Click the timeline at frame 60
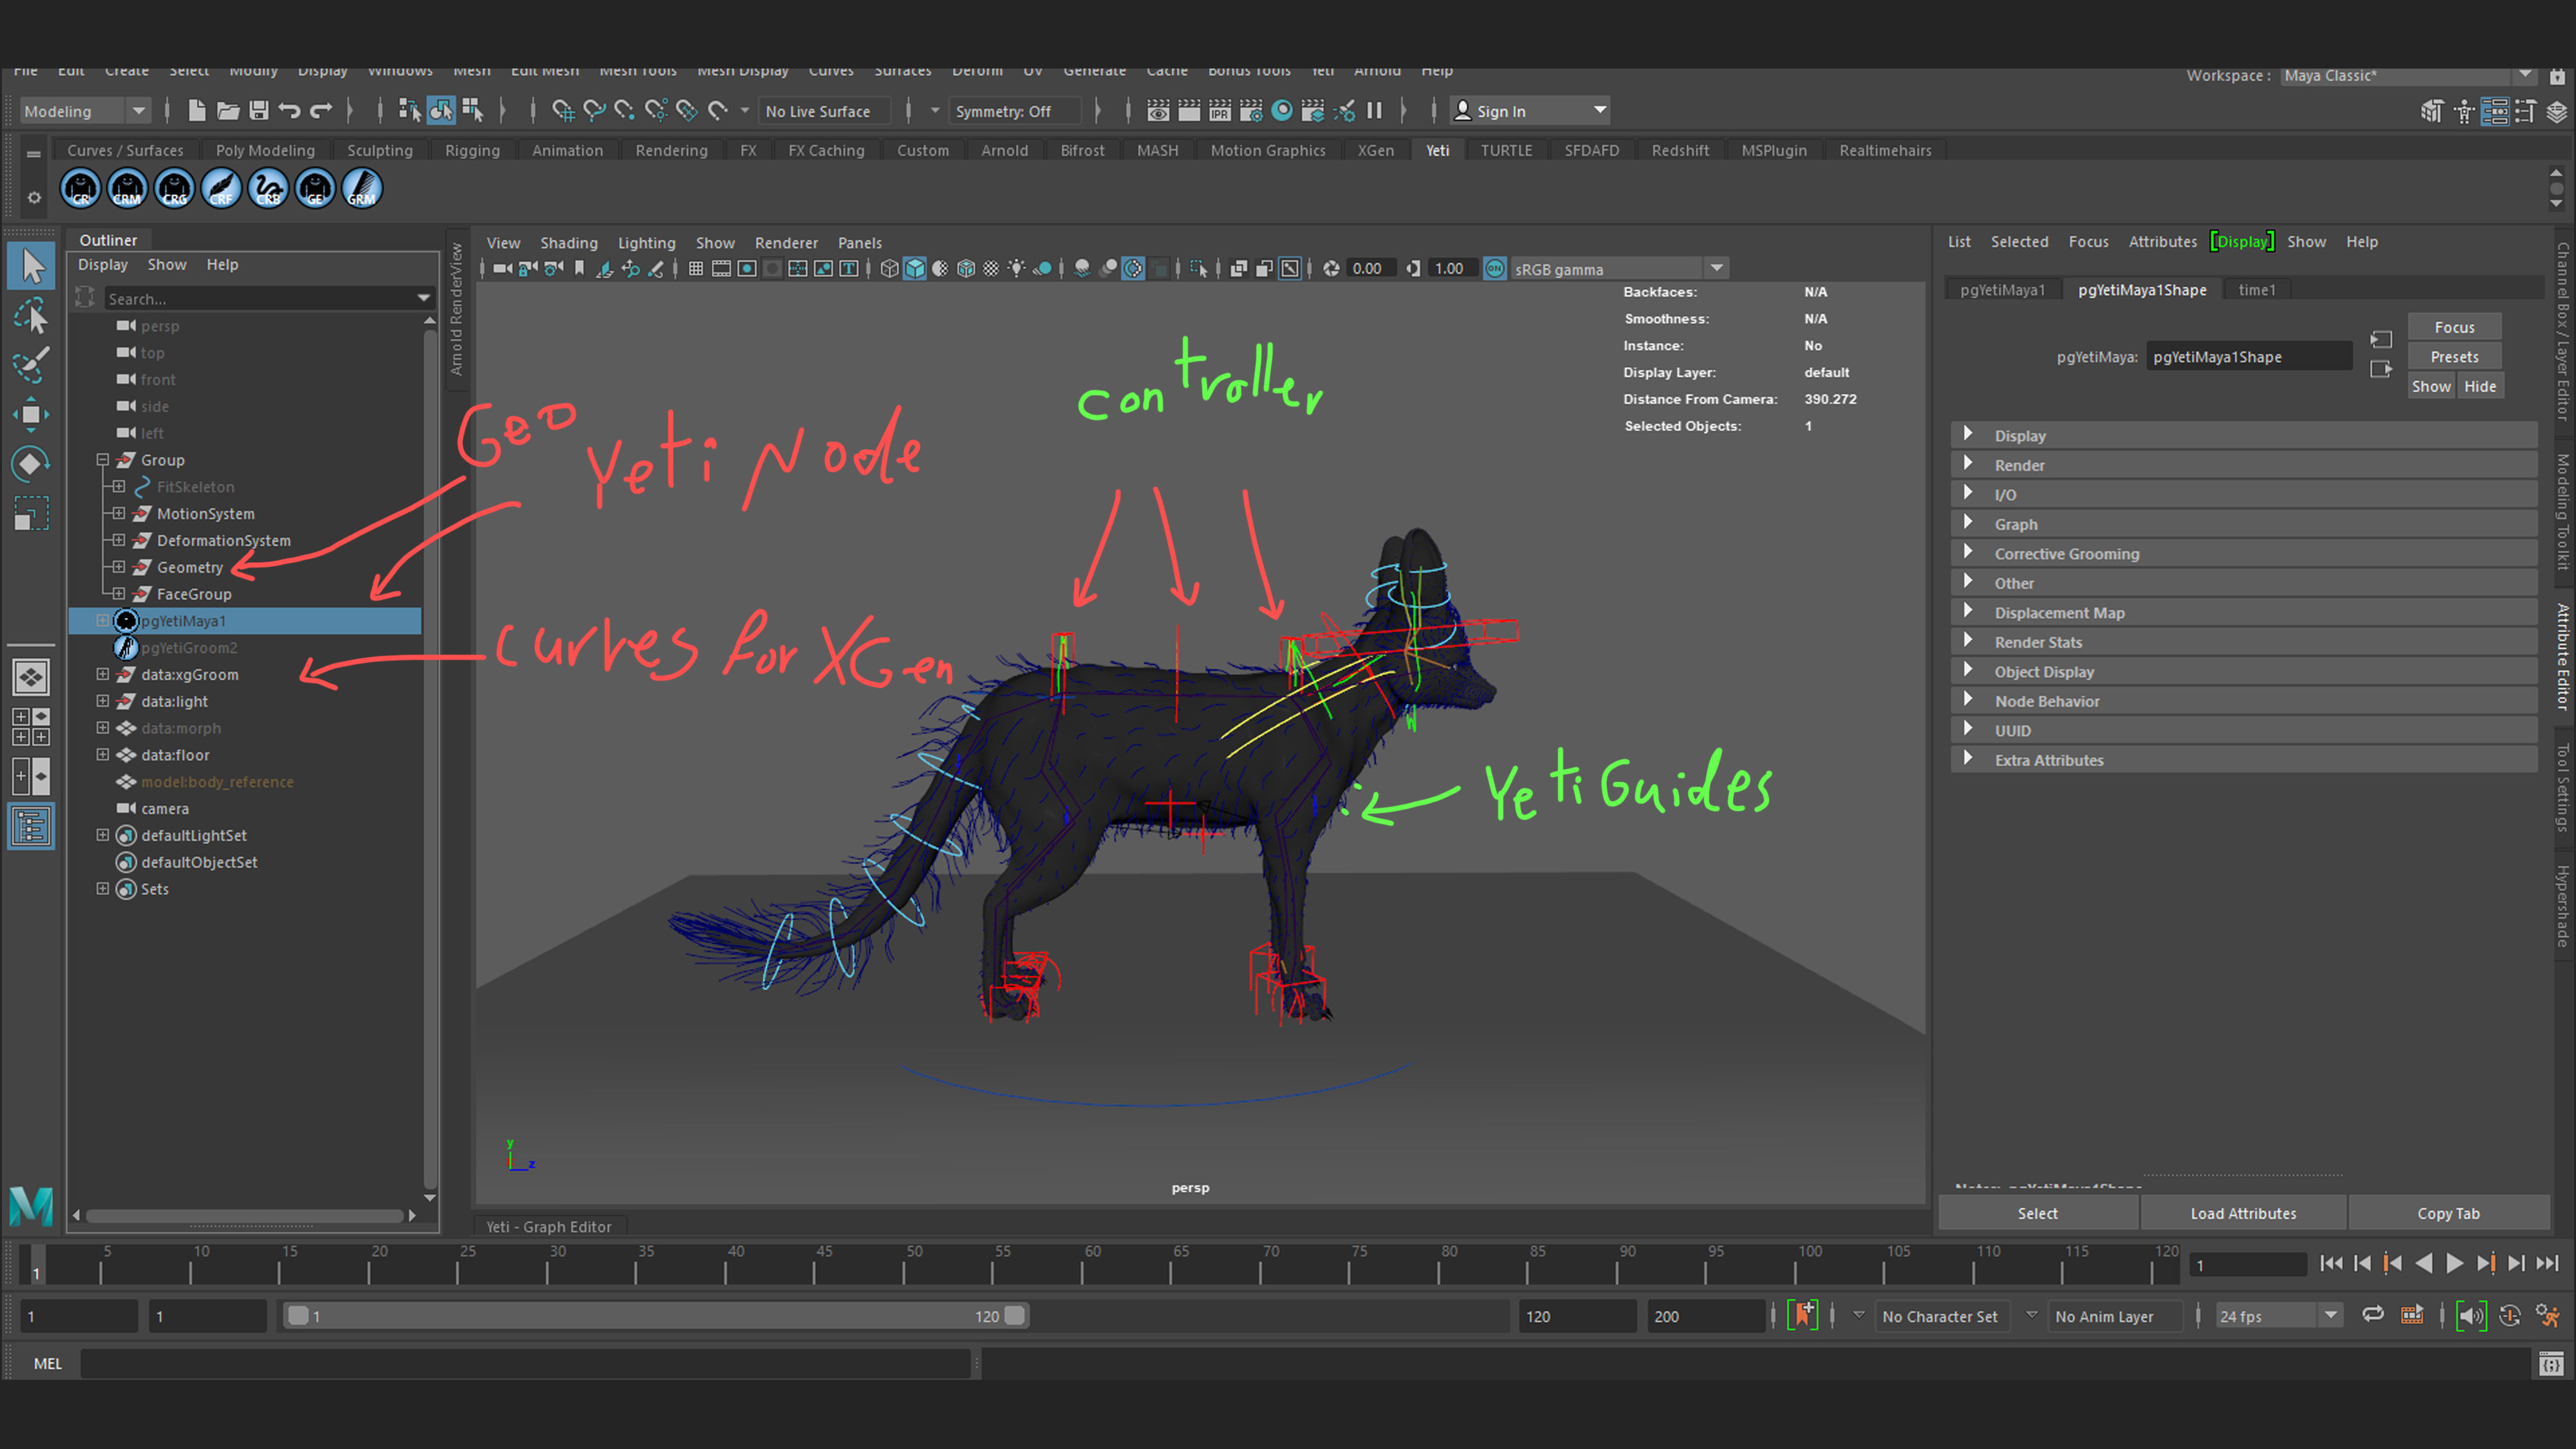This screenshot has height=1449, width=2576. (1082, 1265)
